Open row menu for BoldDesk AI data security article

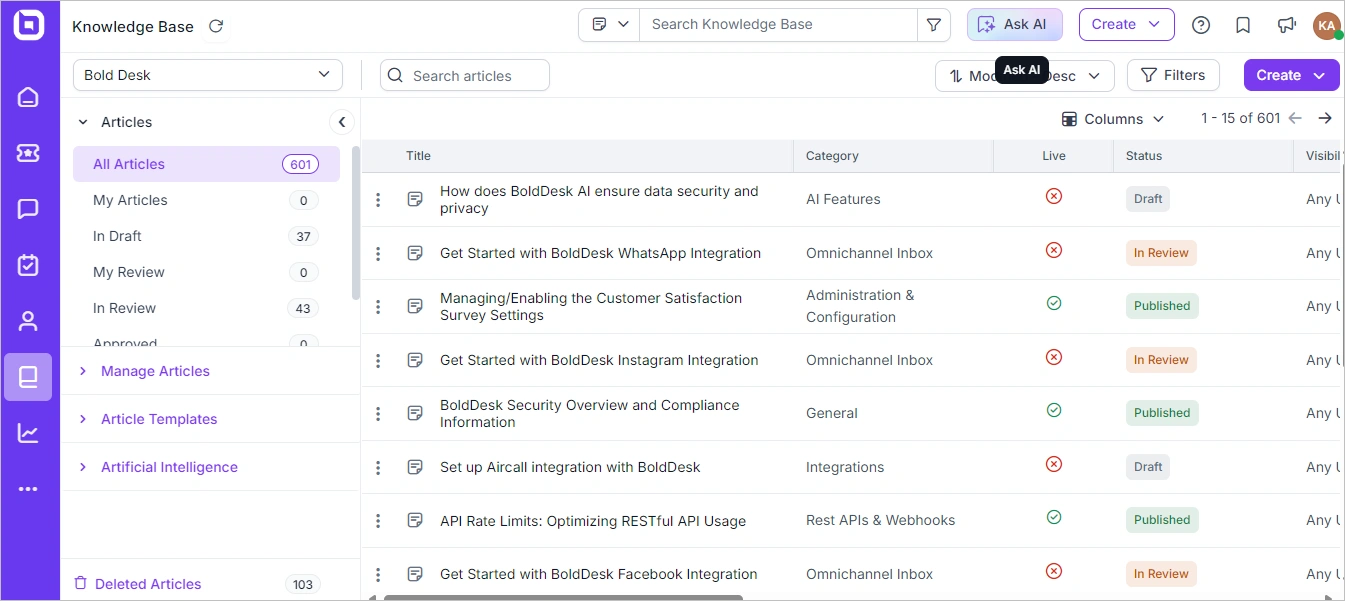point(378,200)
